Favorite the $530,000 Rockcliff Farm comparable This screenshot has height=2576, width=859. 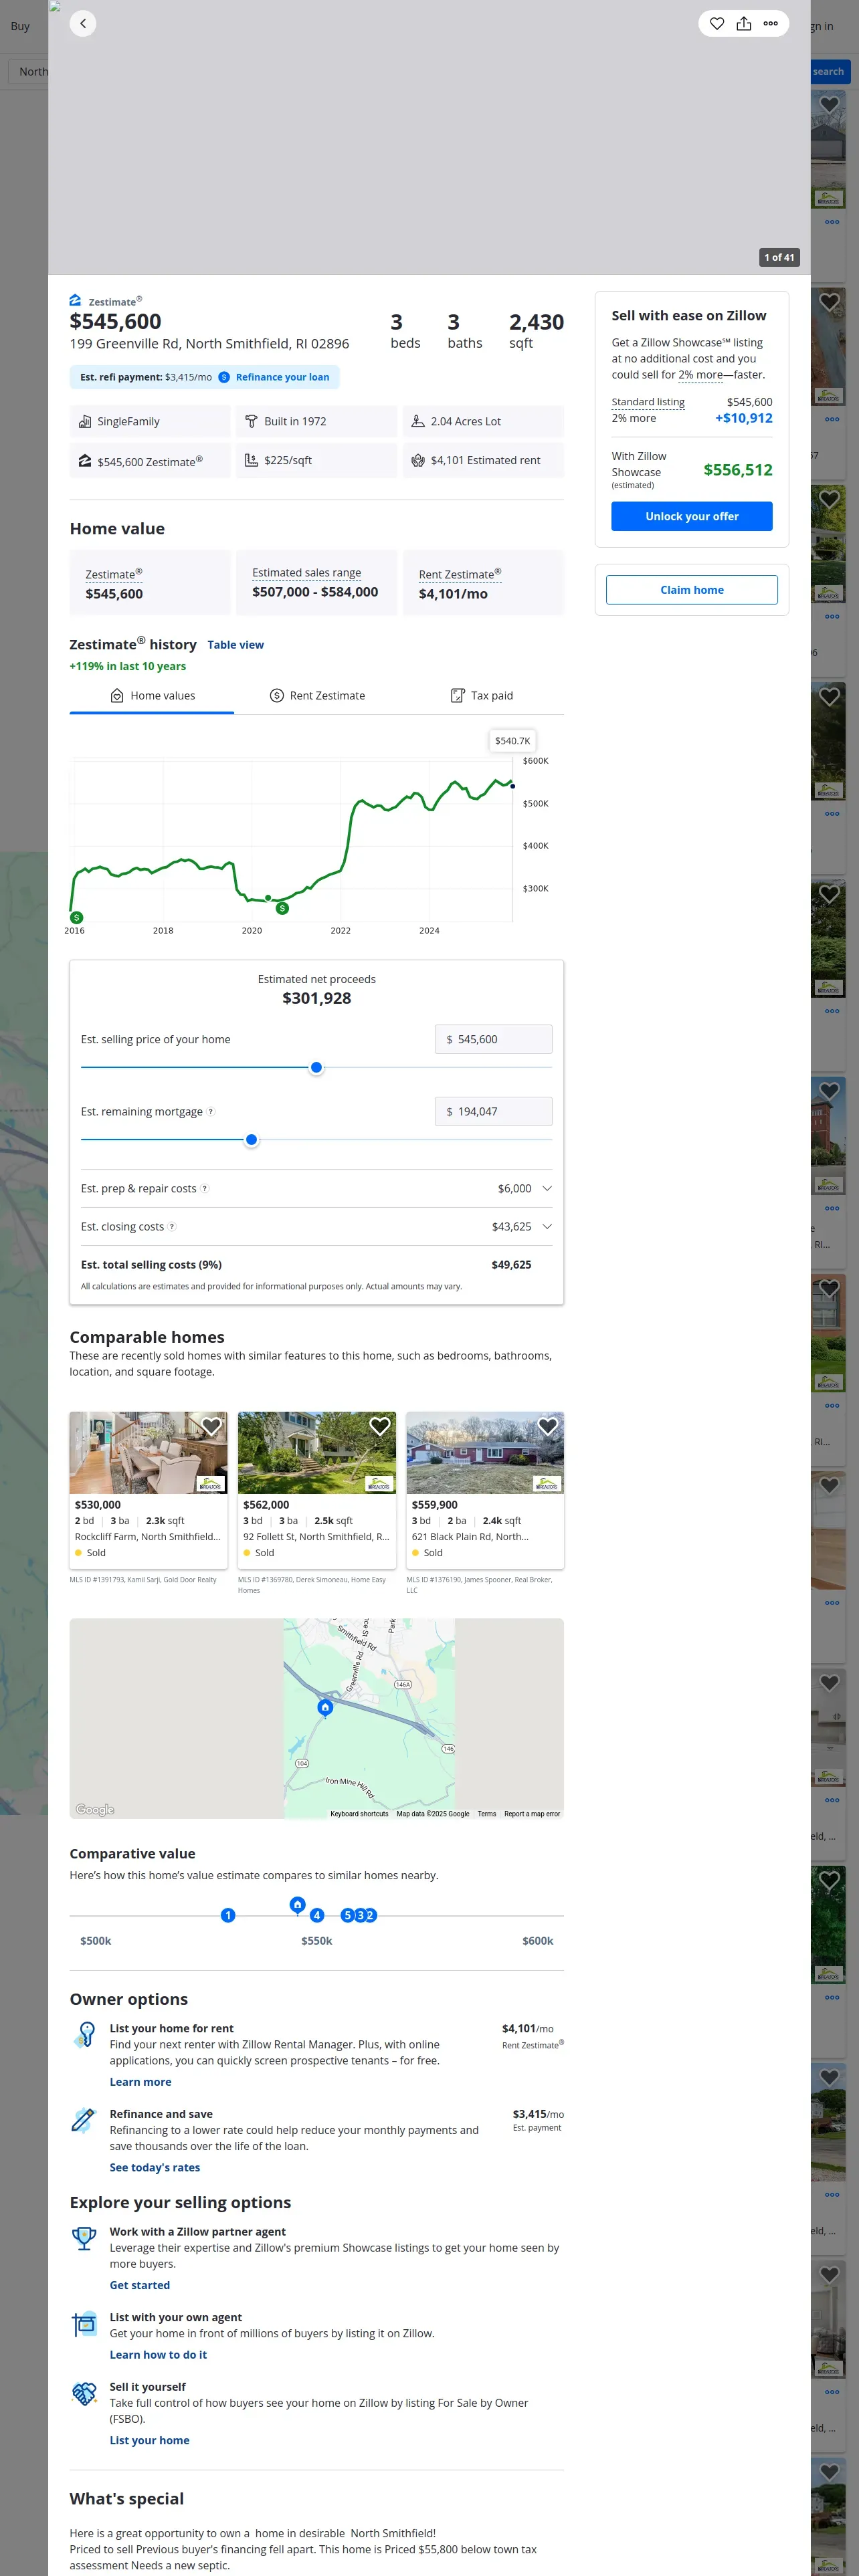click(211, 1427)
